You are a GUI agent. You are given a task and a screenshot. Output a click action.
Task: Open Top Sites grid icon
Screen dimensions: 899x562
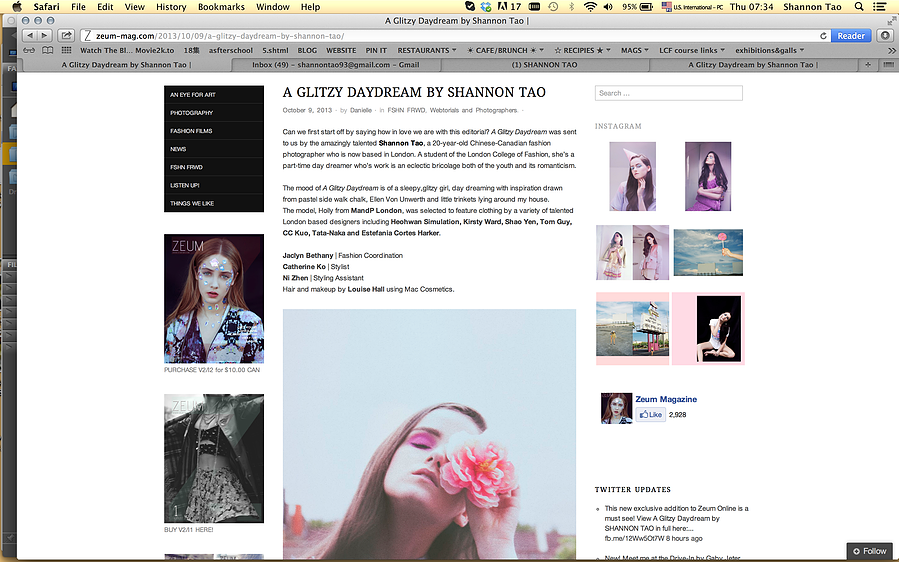[x=66, y=50]
